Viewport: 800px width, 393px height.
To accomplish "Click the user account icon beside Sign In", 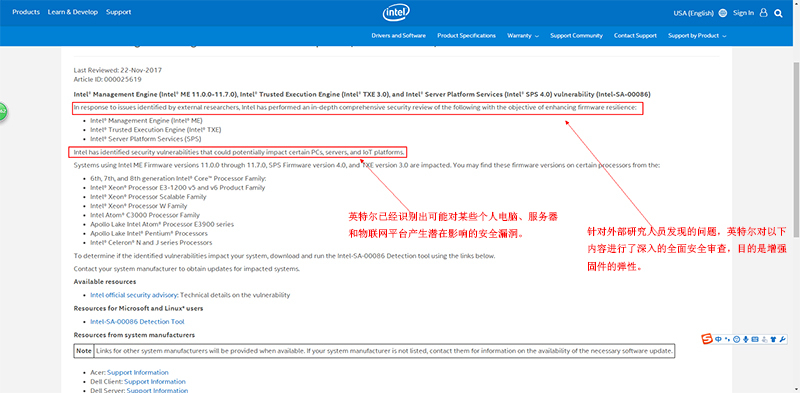I will [763, 13].
